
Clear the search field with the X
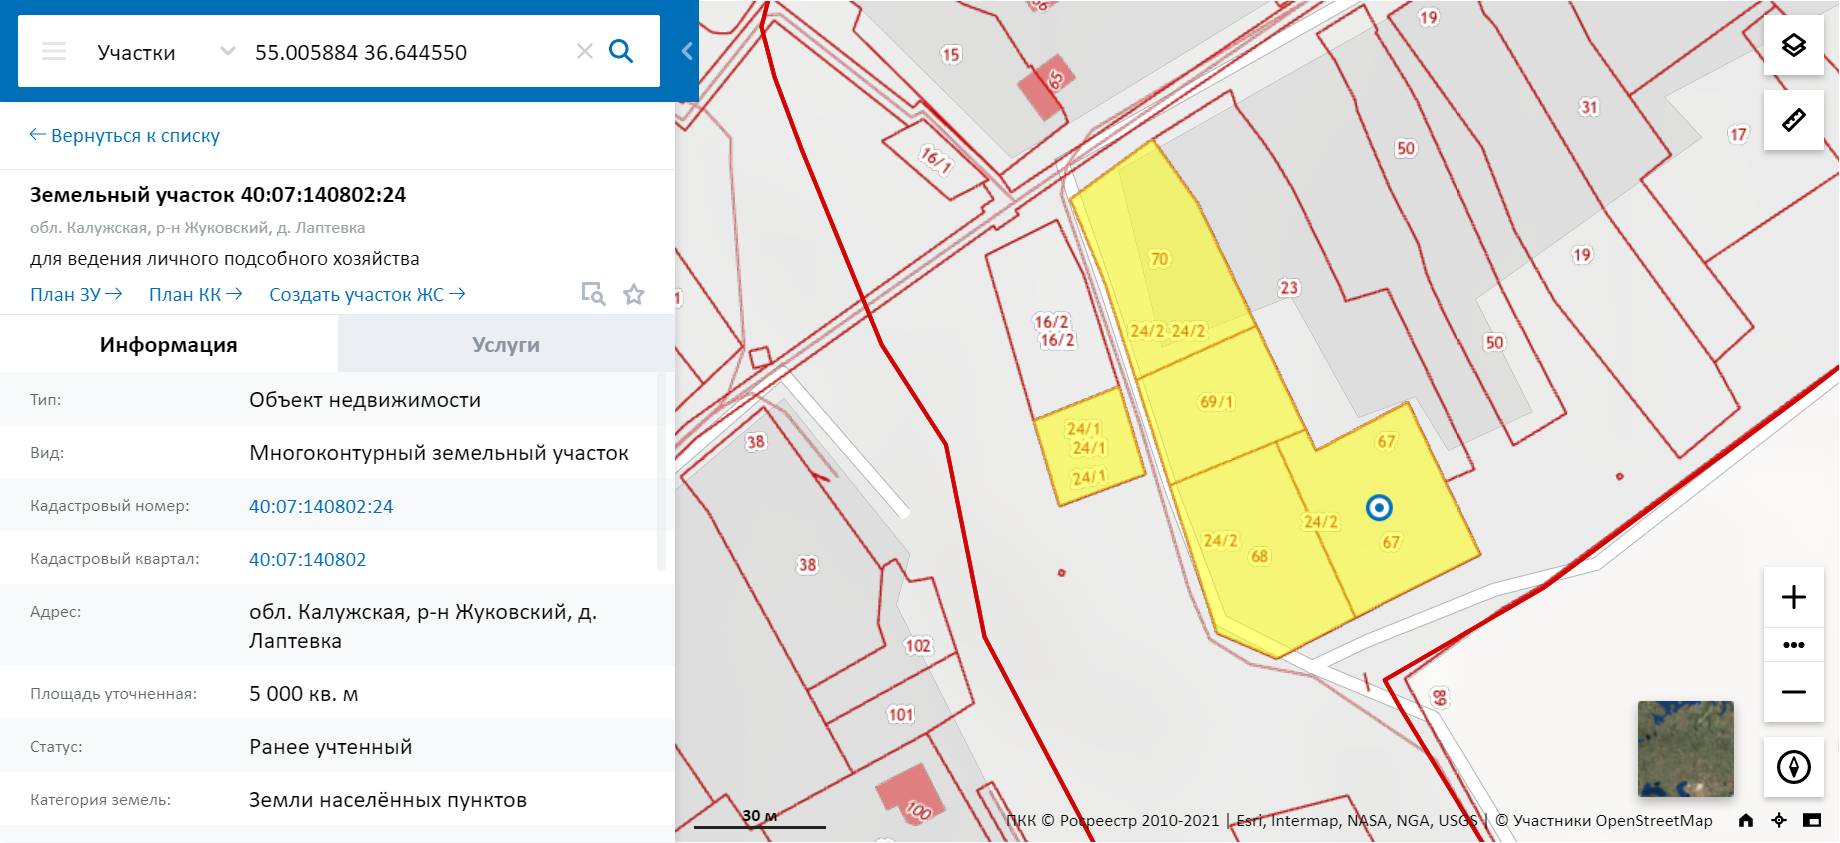point(585,51)
